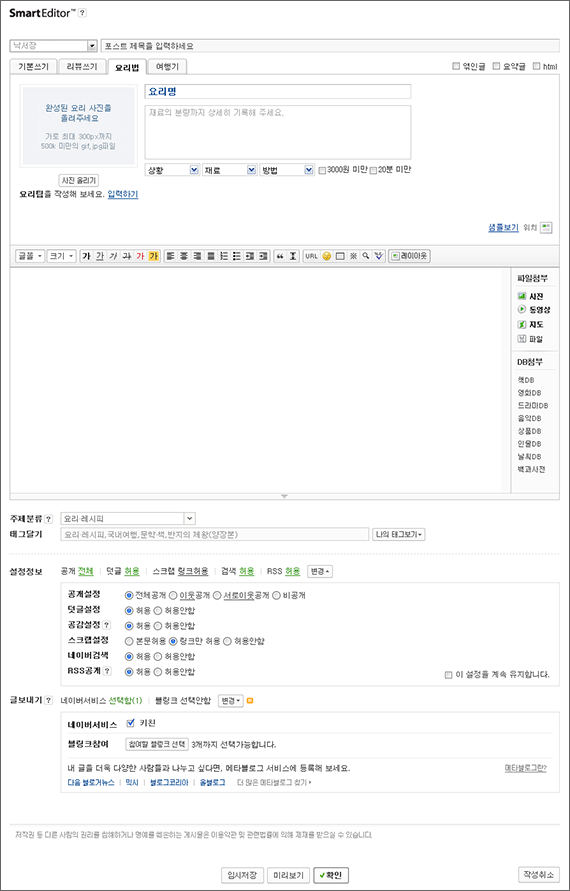This screenshot has height=891, width=570.
Task: Attach a 파일 file
Action: point(531,339)
